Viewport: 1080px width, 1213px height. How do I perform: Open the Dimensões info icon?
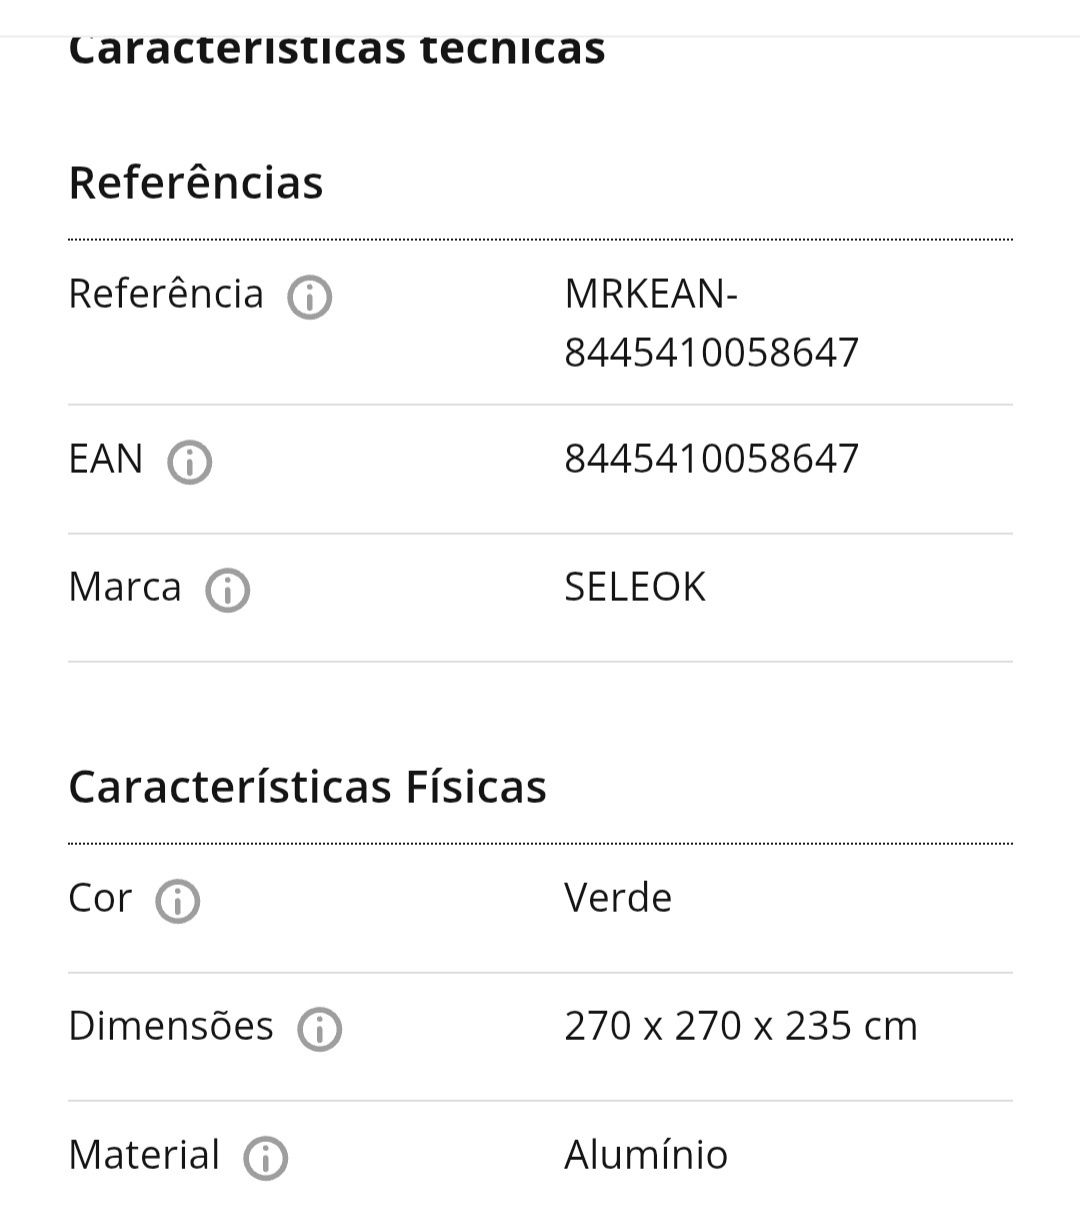(x=320, y=1029)
